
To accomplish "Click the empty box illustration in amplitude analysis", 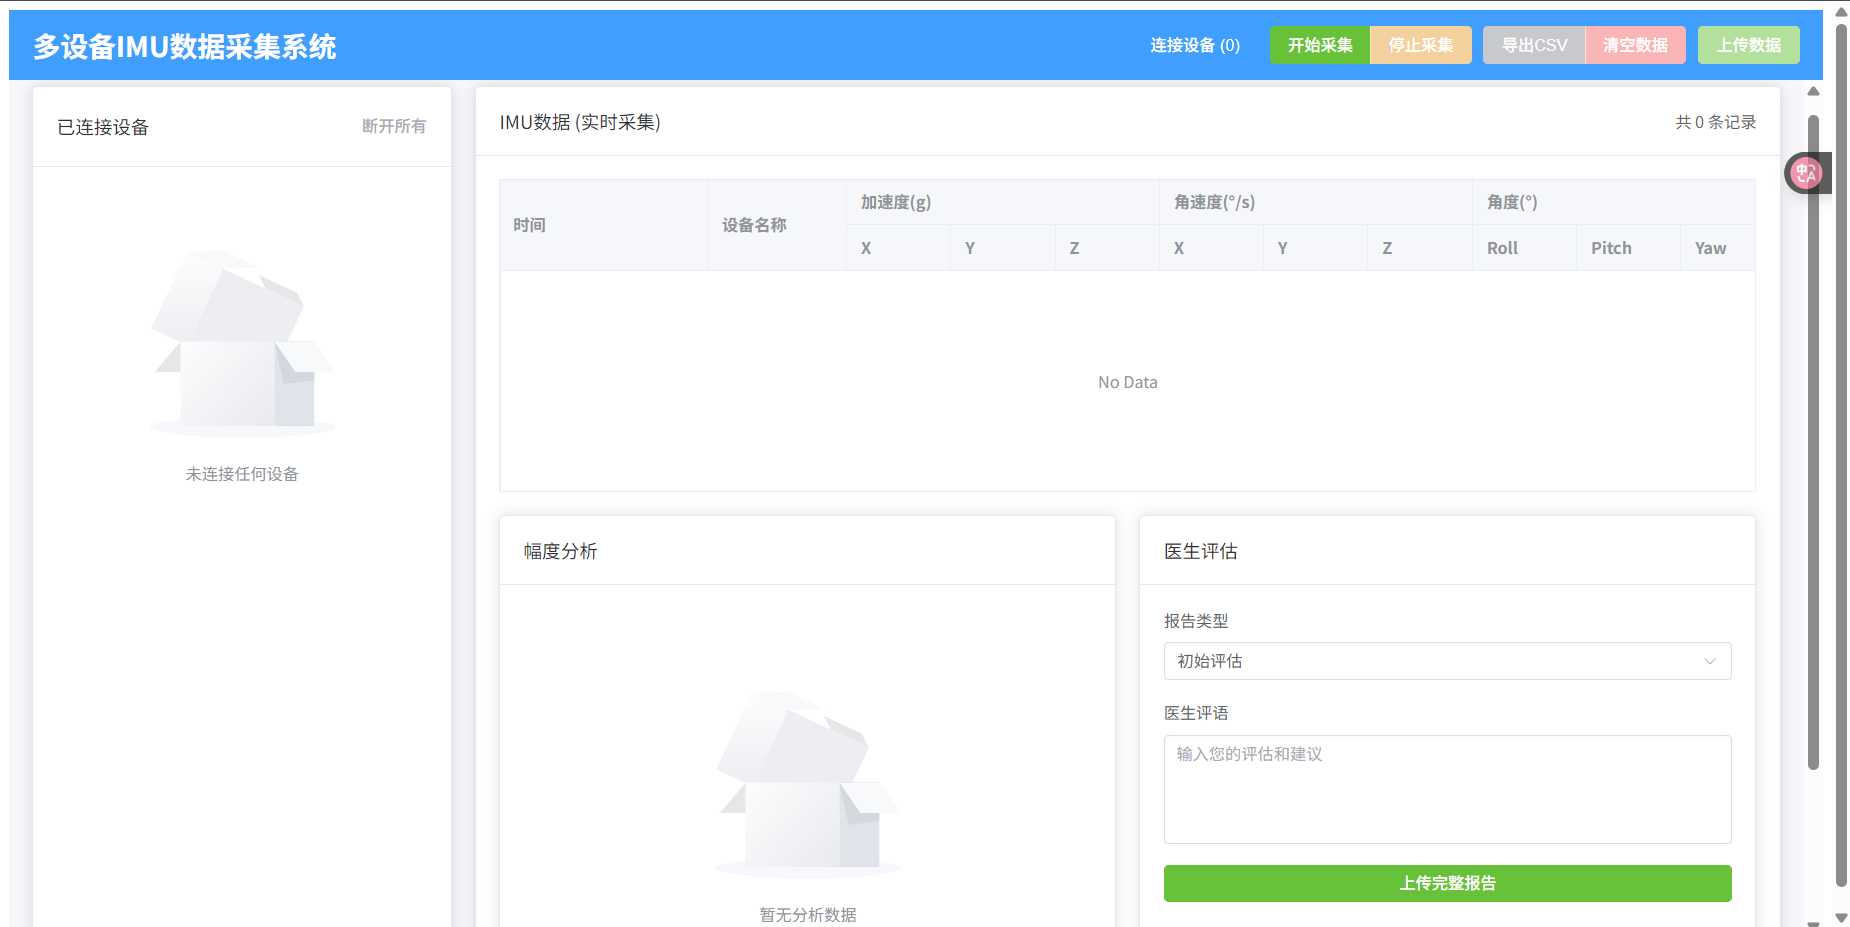I will (807, 785).
